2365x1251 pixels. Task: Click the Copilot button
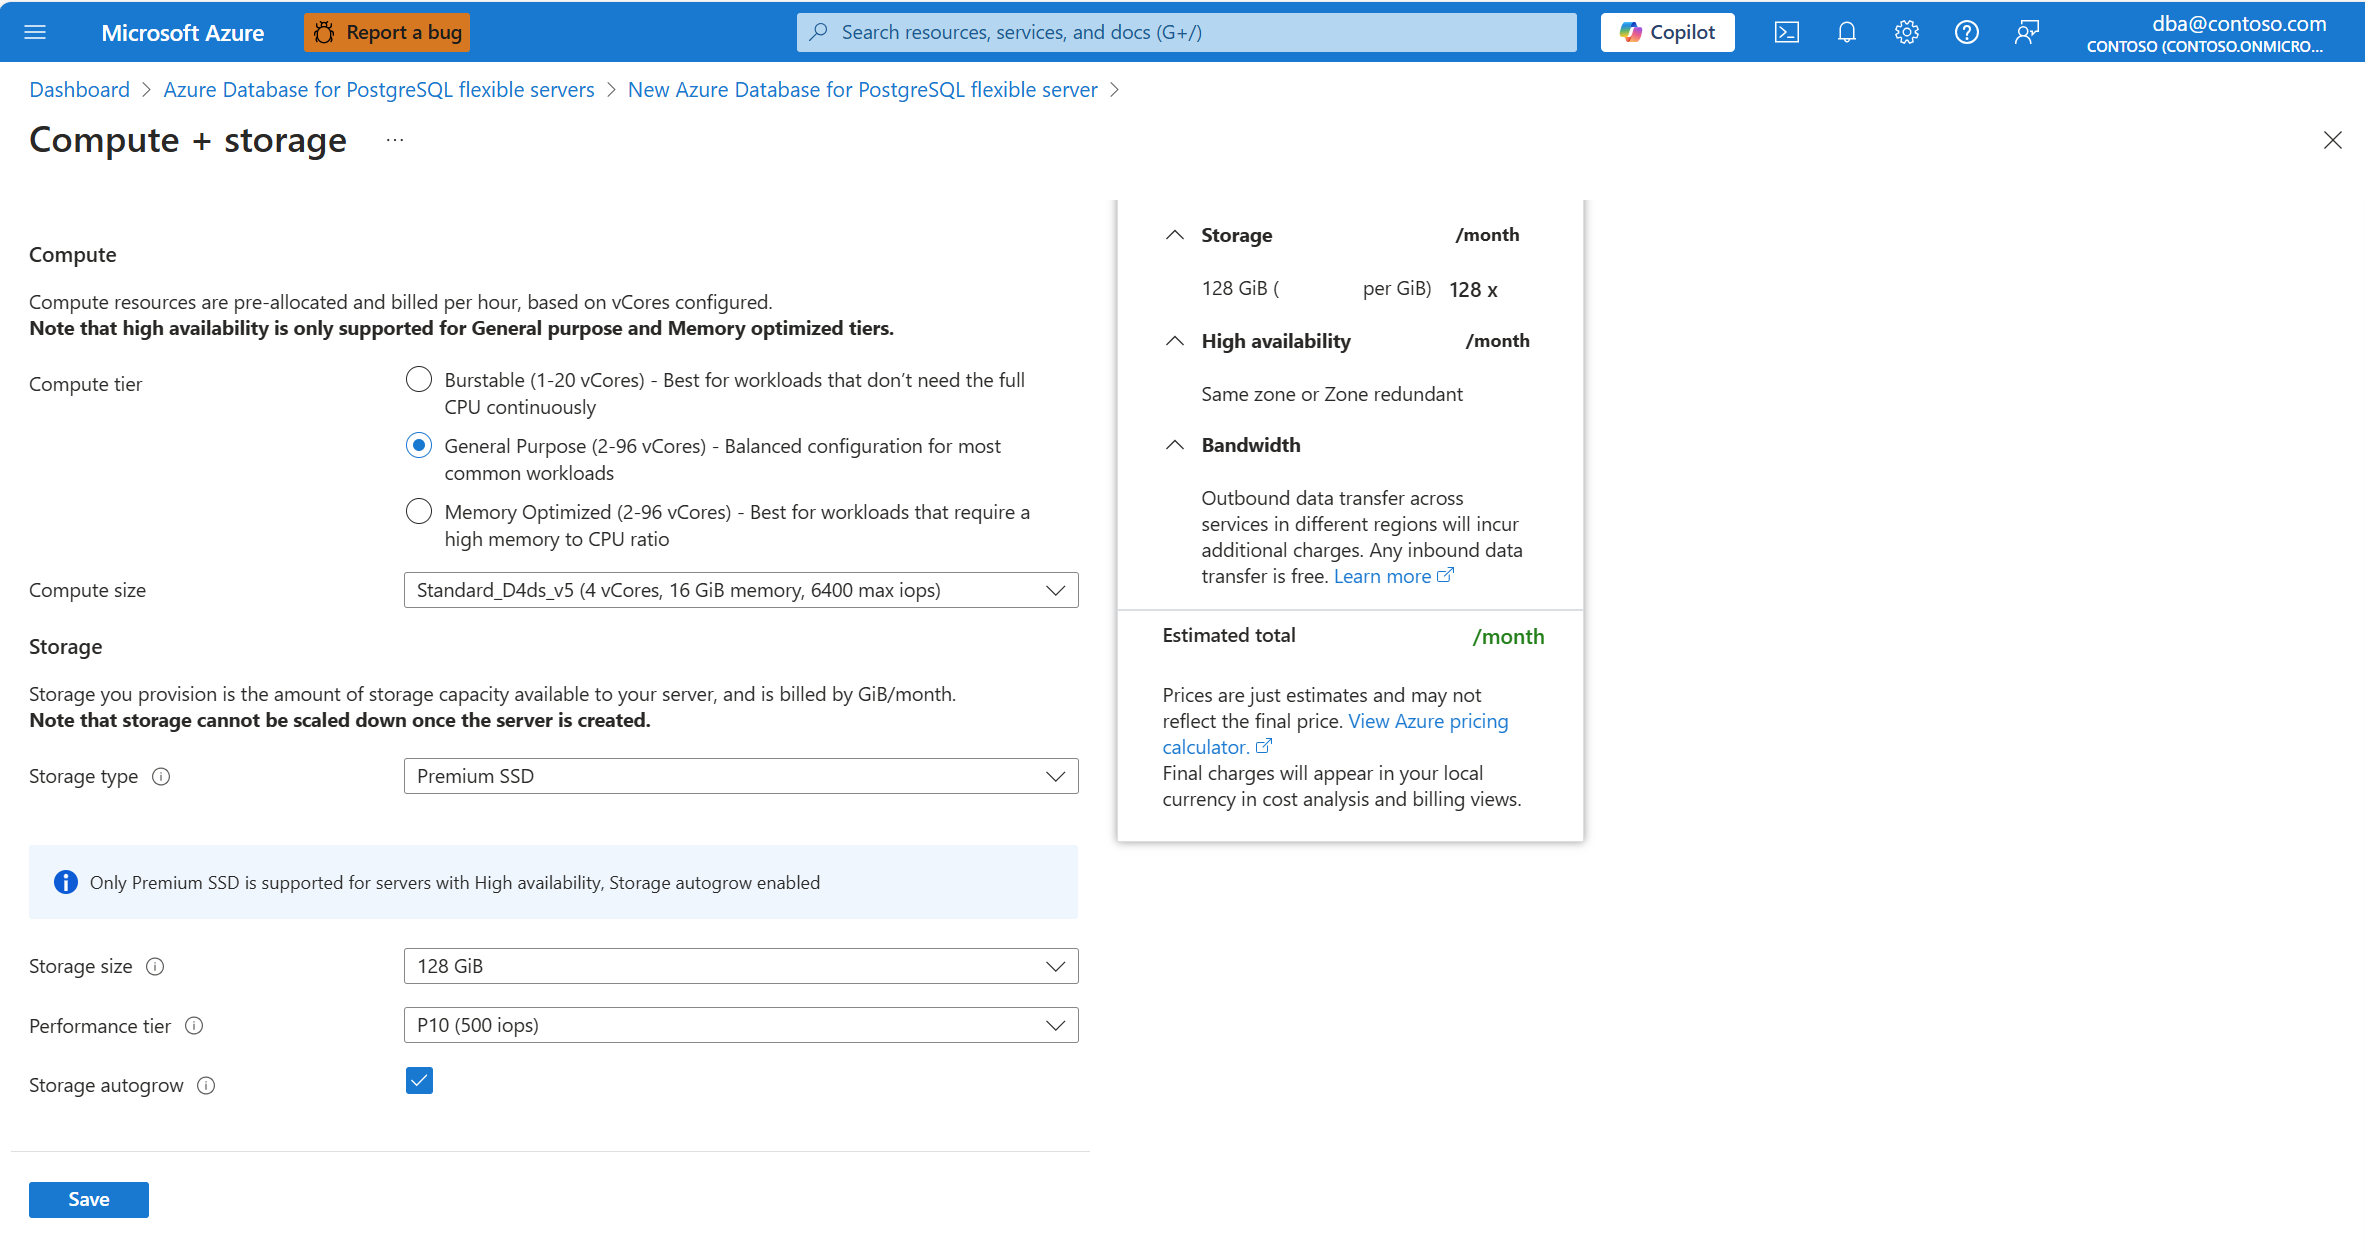coord(1667,32)
